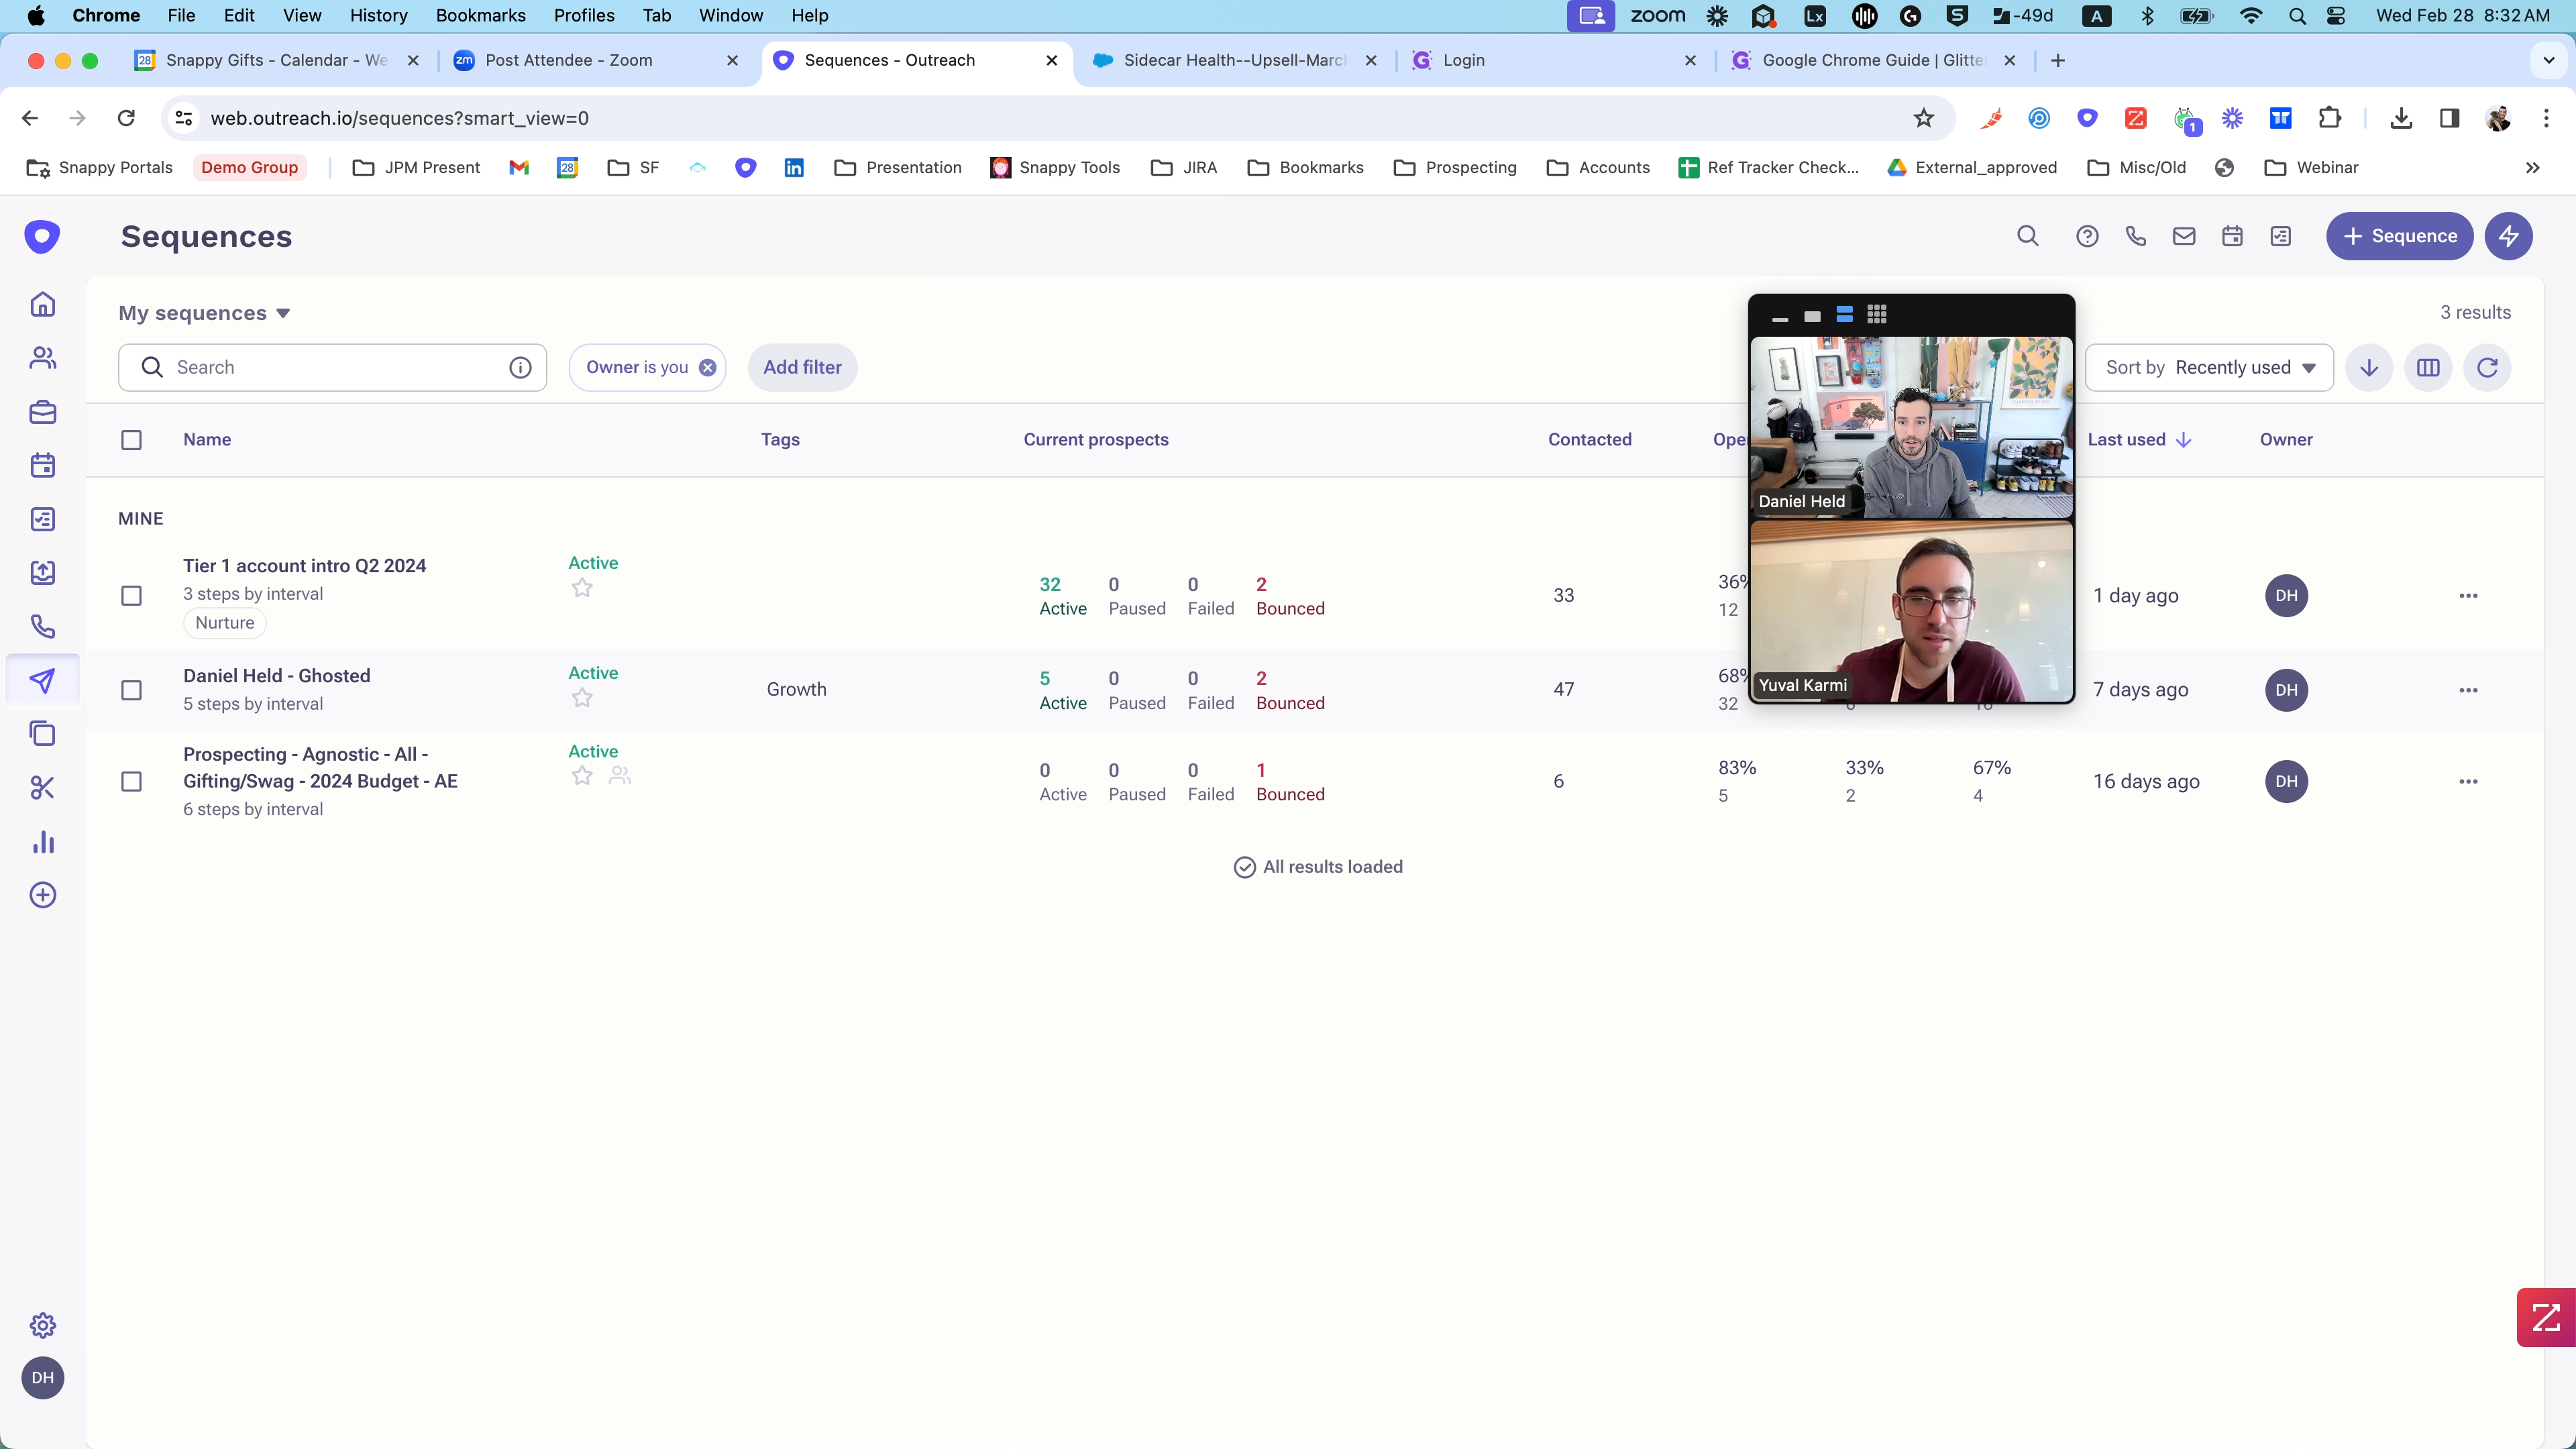Switch to Sidecar Health Upsell tab
The width and height of the screenshot is (2576, 1449).
point(1234,60)
